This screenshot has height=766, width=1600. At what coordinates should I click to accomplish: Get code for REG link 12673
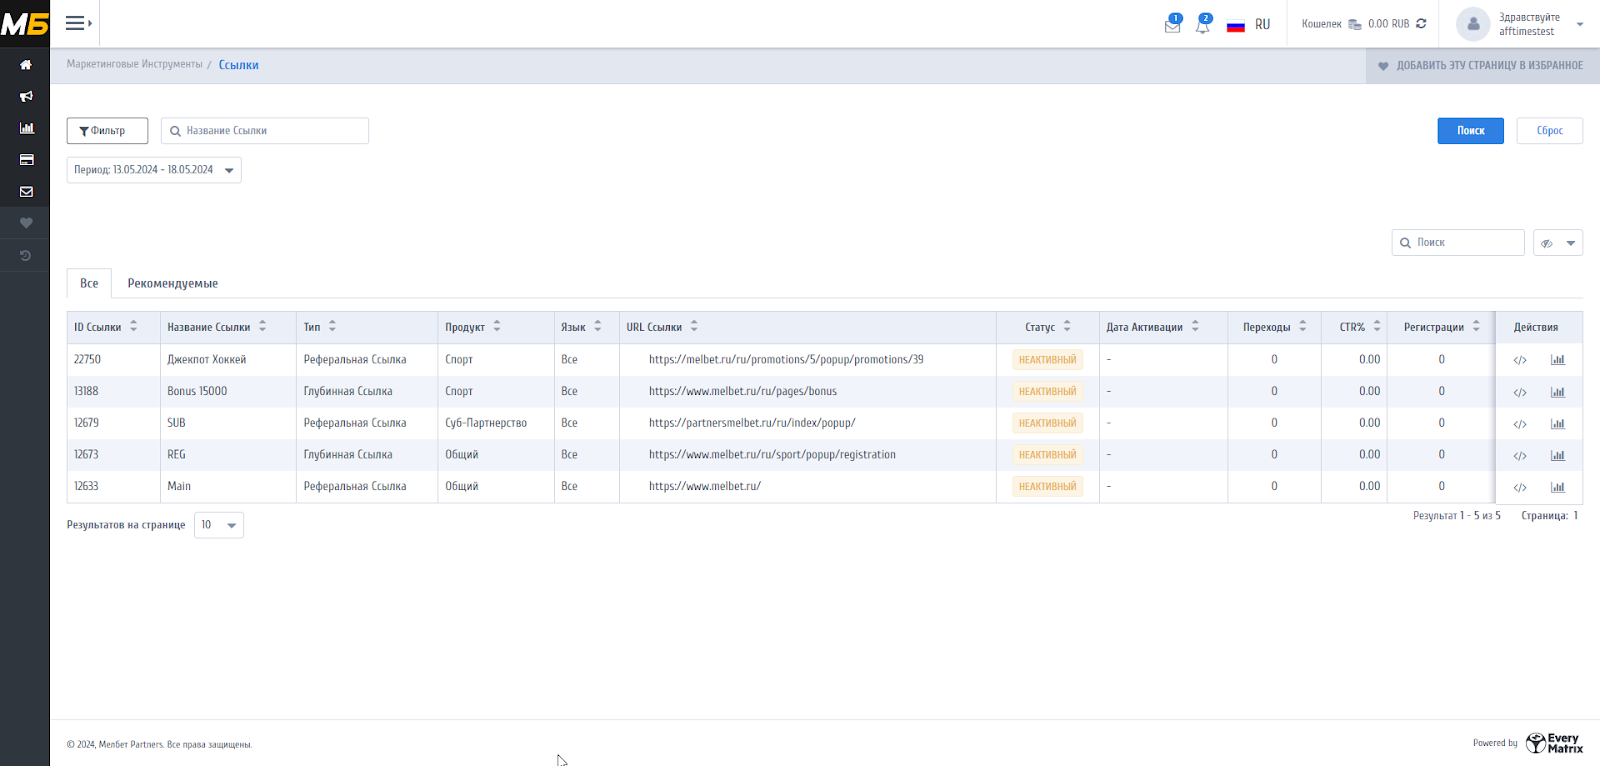click(1520, 456)
